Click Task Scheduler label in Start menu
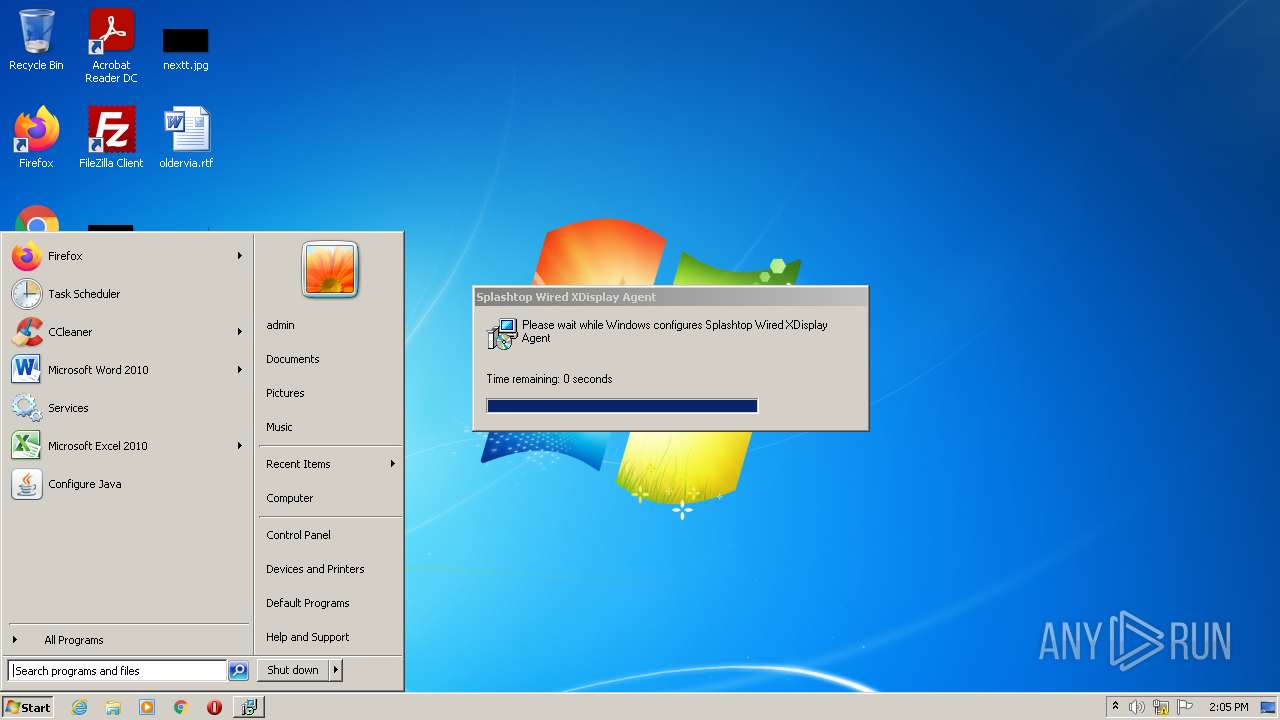Screen dimensions: 1280x720 (x=84, y=294)
